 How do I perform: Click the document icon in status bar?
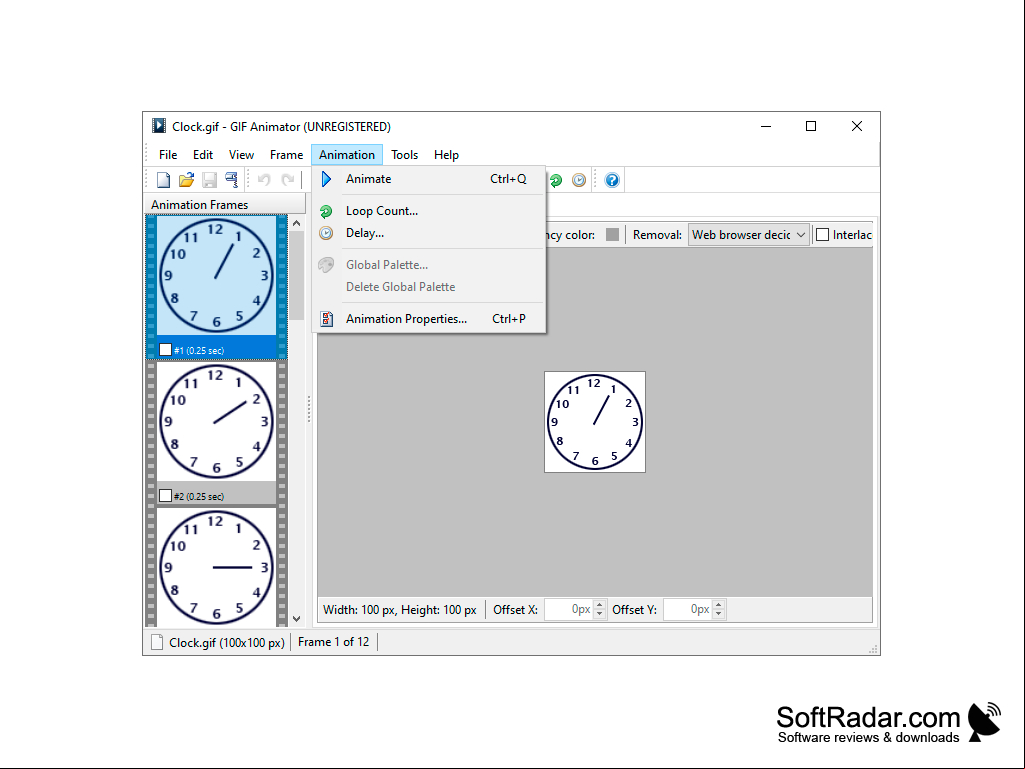click(157, 642)
